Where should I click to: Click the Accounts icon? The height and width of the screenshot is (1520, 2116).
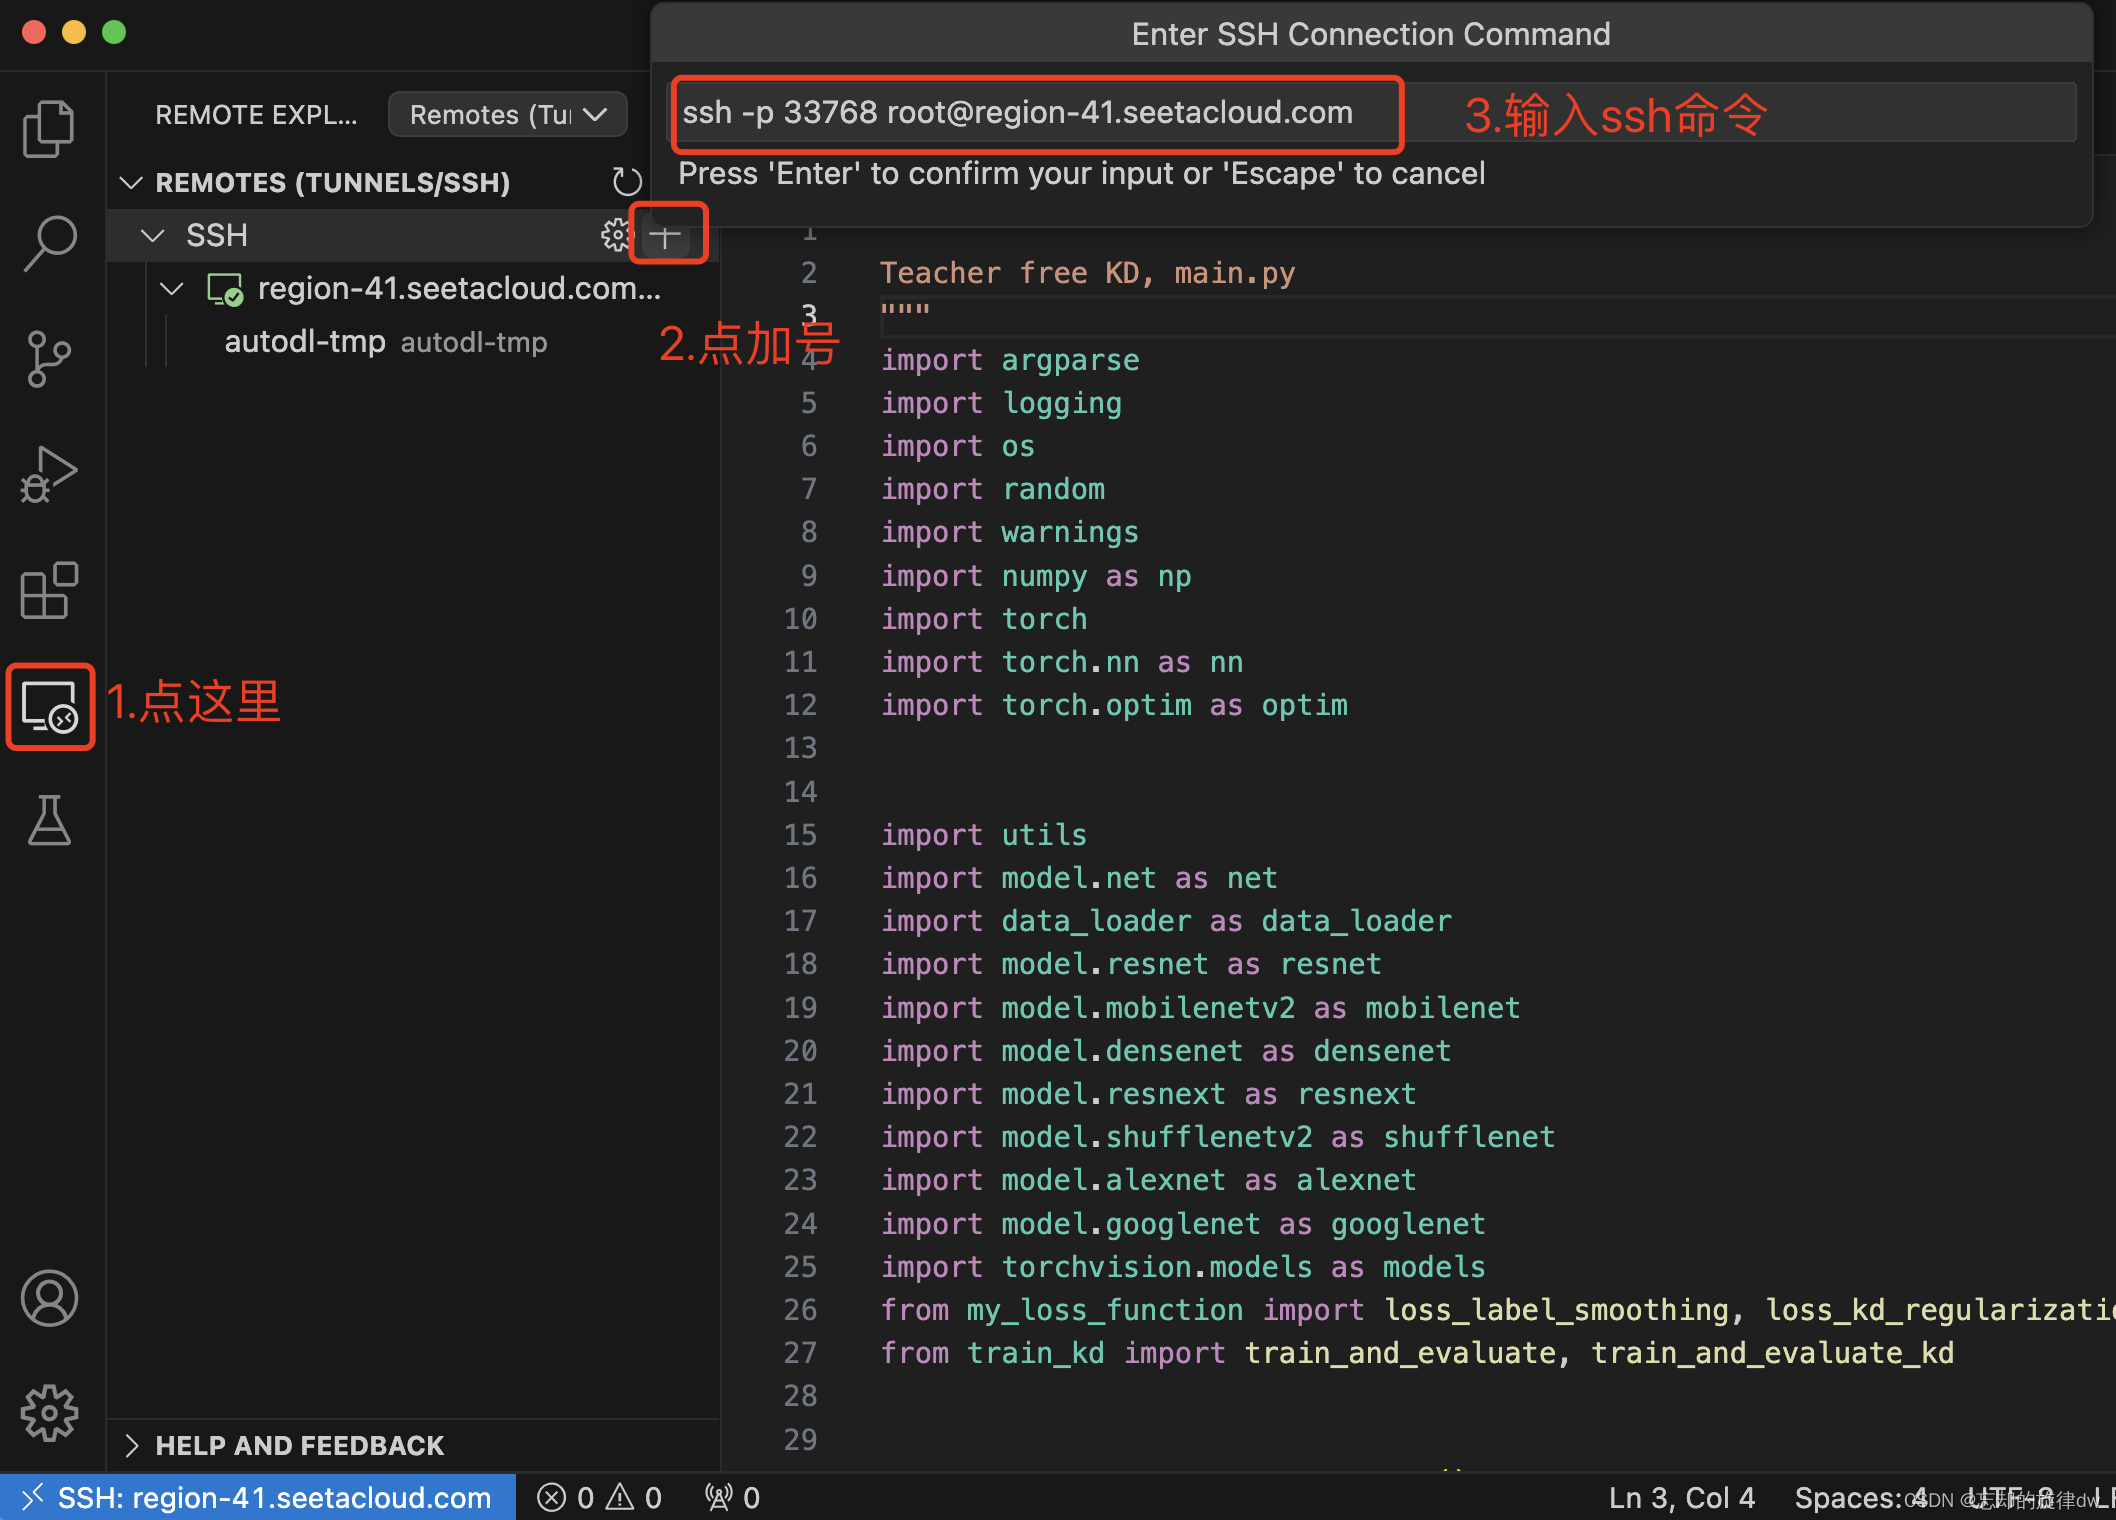(48, 1298)
